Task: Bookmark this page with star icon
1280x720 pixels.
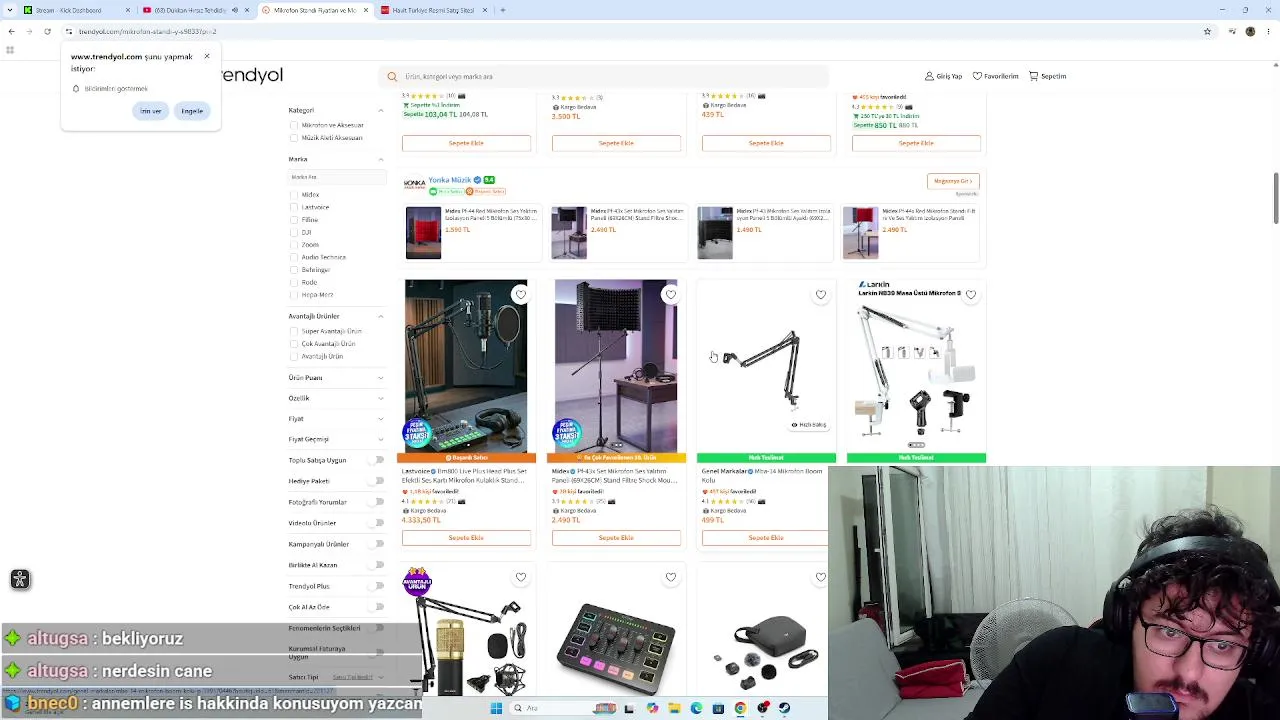Action: pos(1207,31)
